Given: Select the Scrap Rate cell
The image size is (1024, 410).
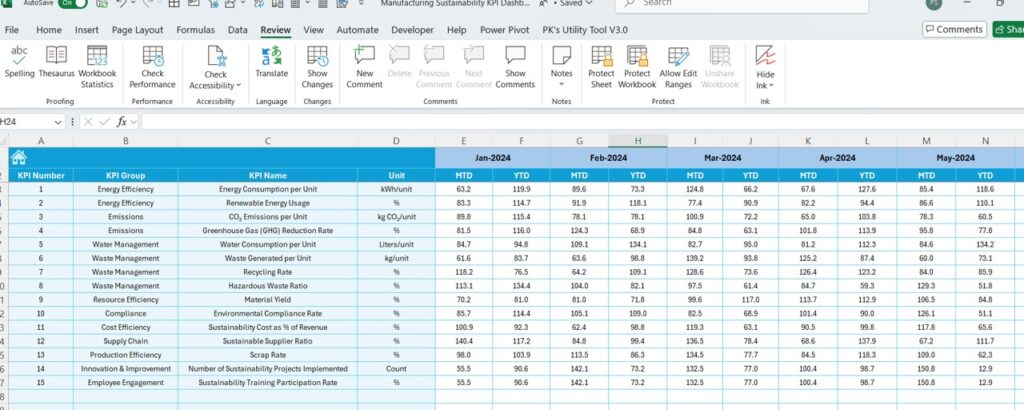Looking at the screenshot, I should tap(268, 355).
